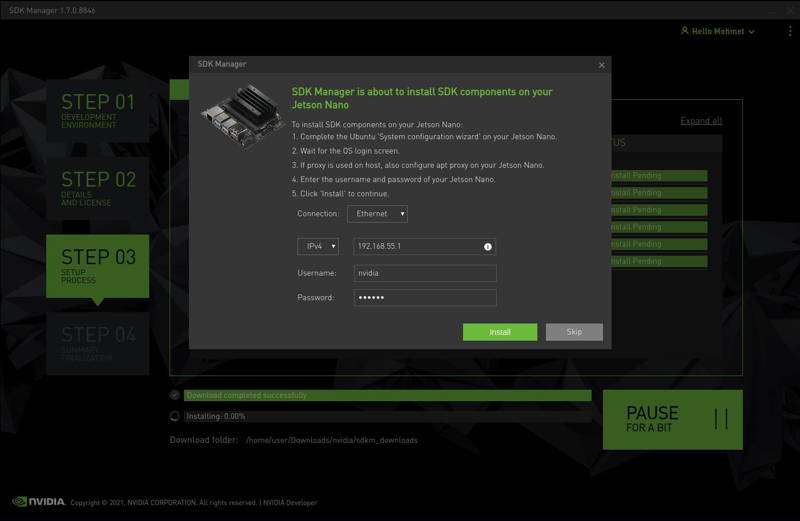The image size is (800, 521).
Task: Click the SDK Manager dialog title text
Action: [222, 64]
